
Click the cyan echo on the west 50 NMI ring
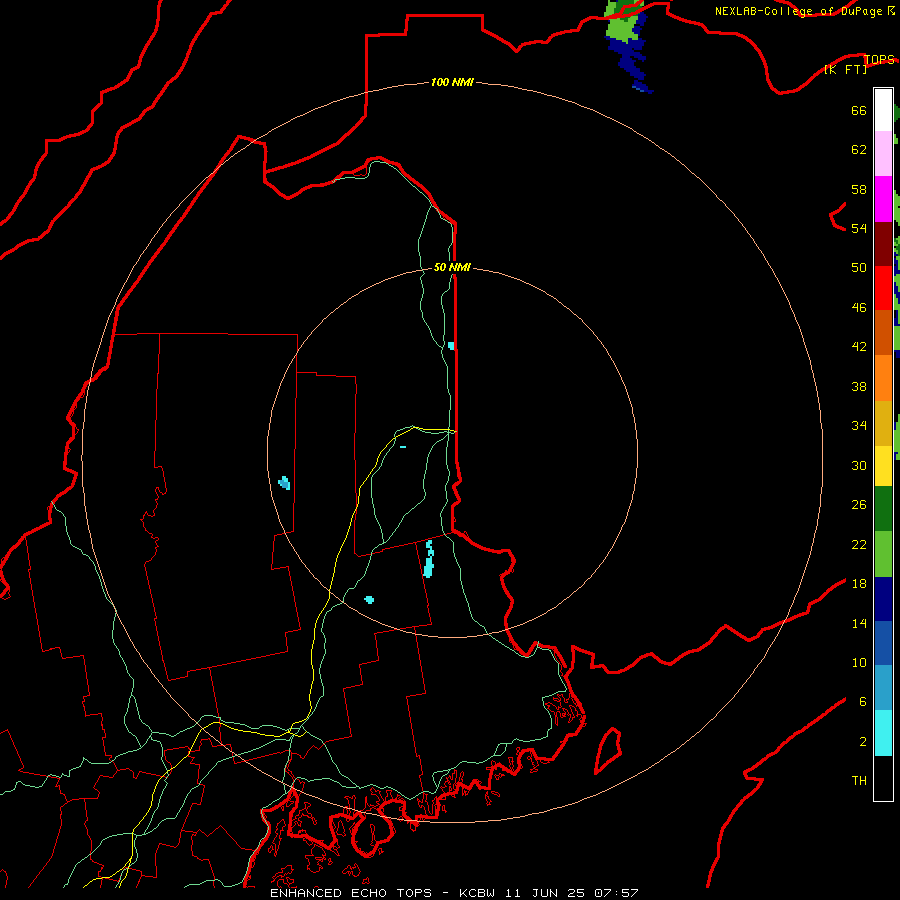(x=284, y=483)
